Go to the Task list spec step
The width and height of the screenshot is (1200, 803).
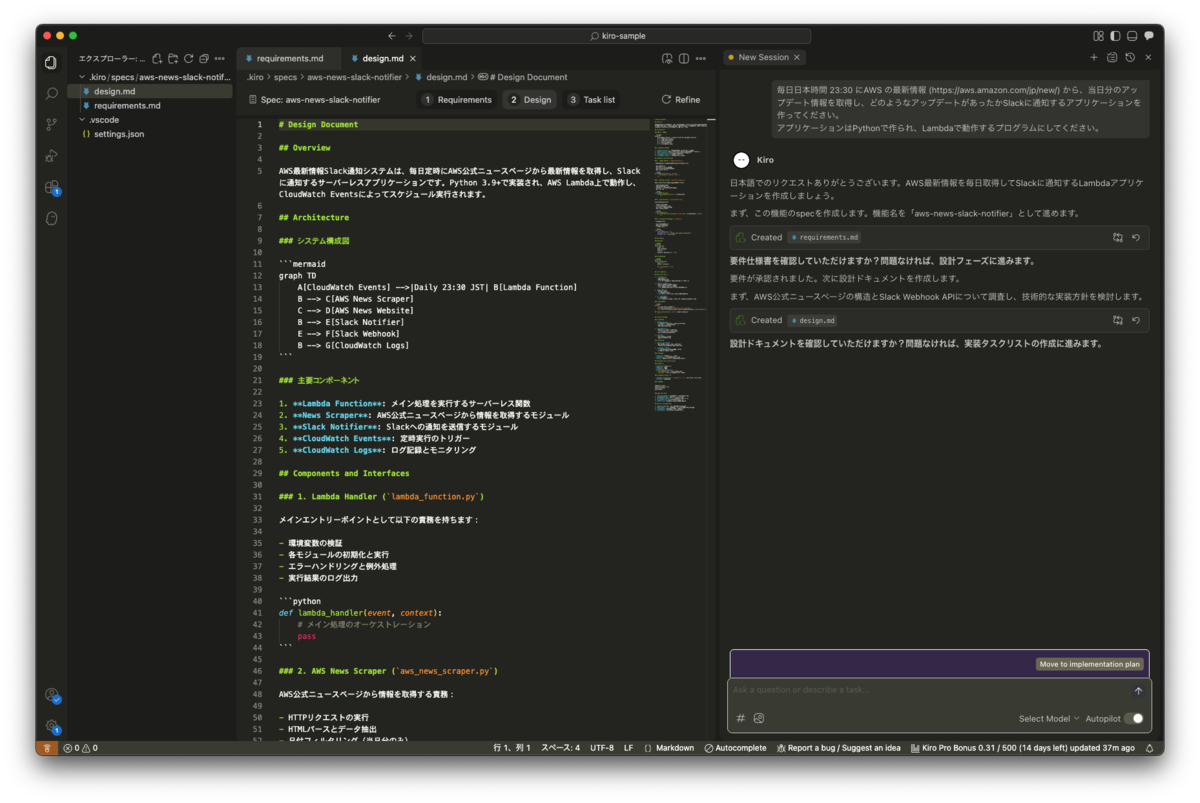592,100
